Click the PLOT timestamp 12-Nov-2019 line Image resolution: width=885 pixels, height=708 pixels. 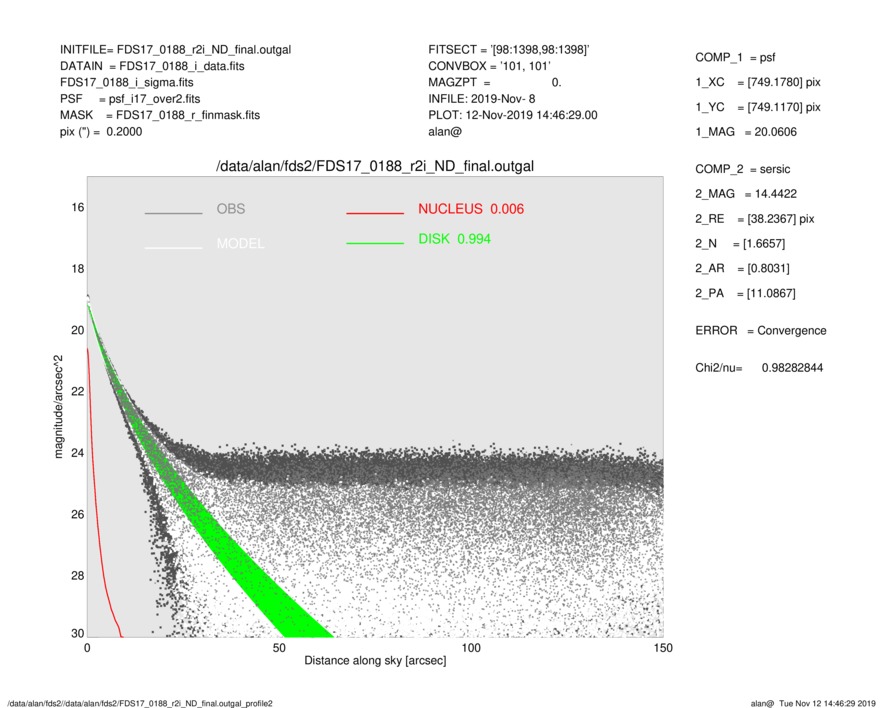tap(512, 115)
